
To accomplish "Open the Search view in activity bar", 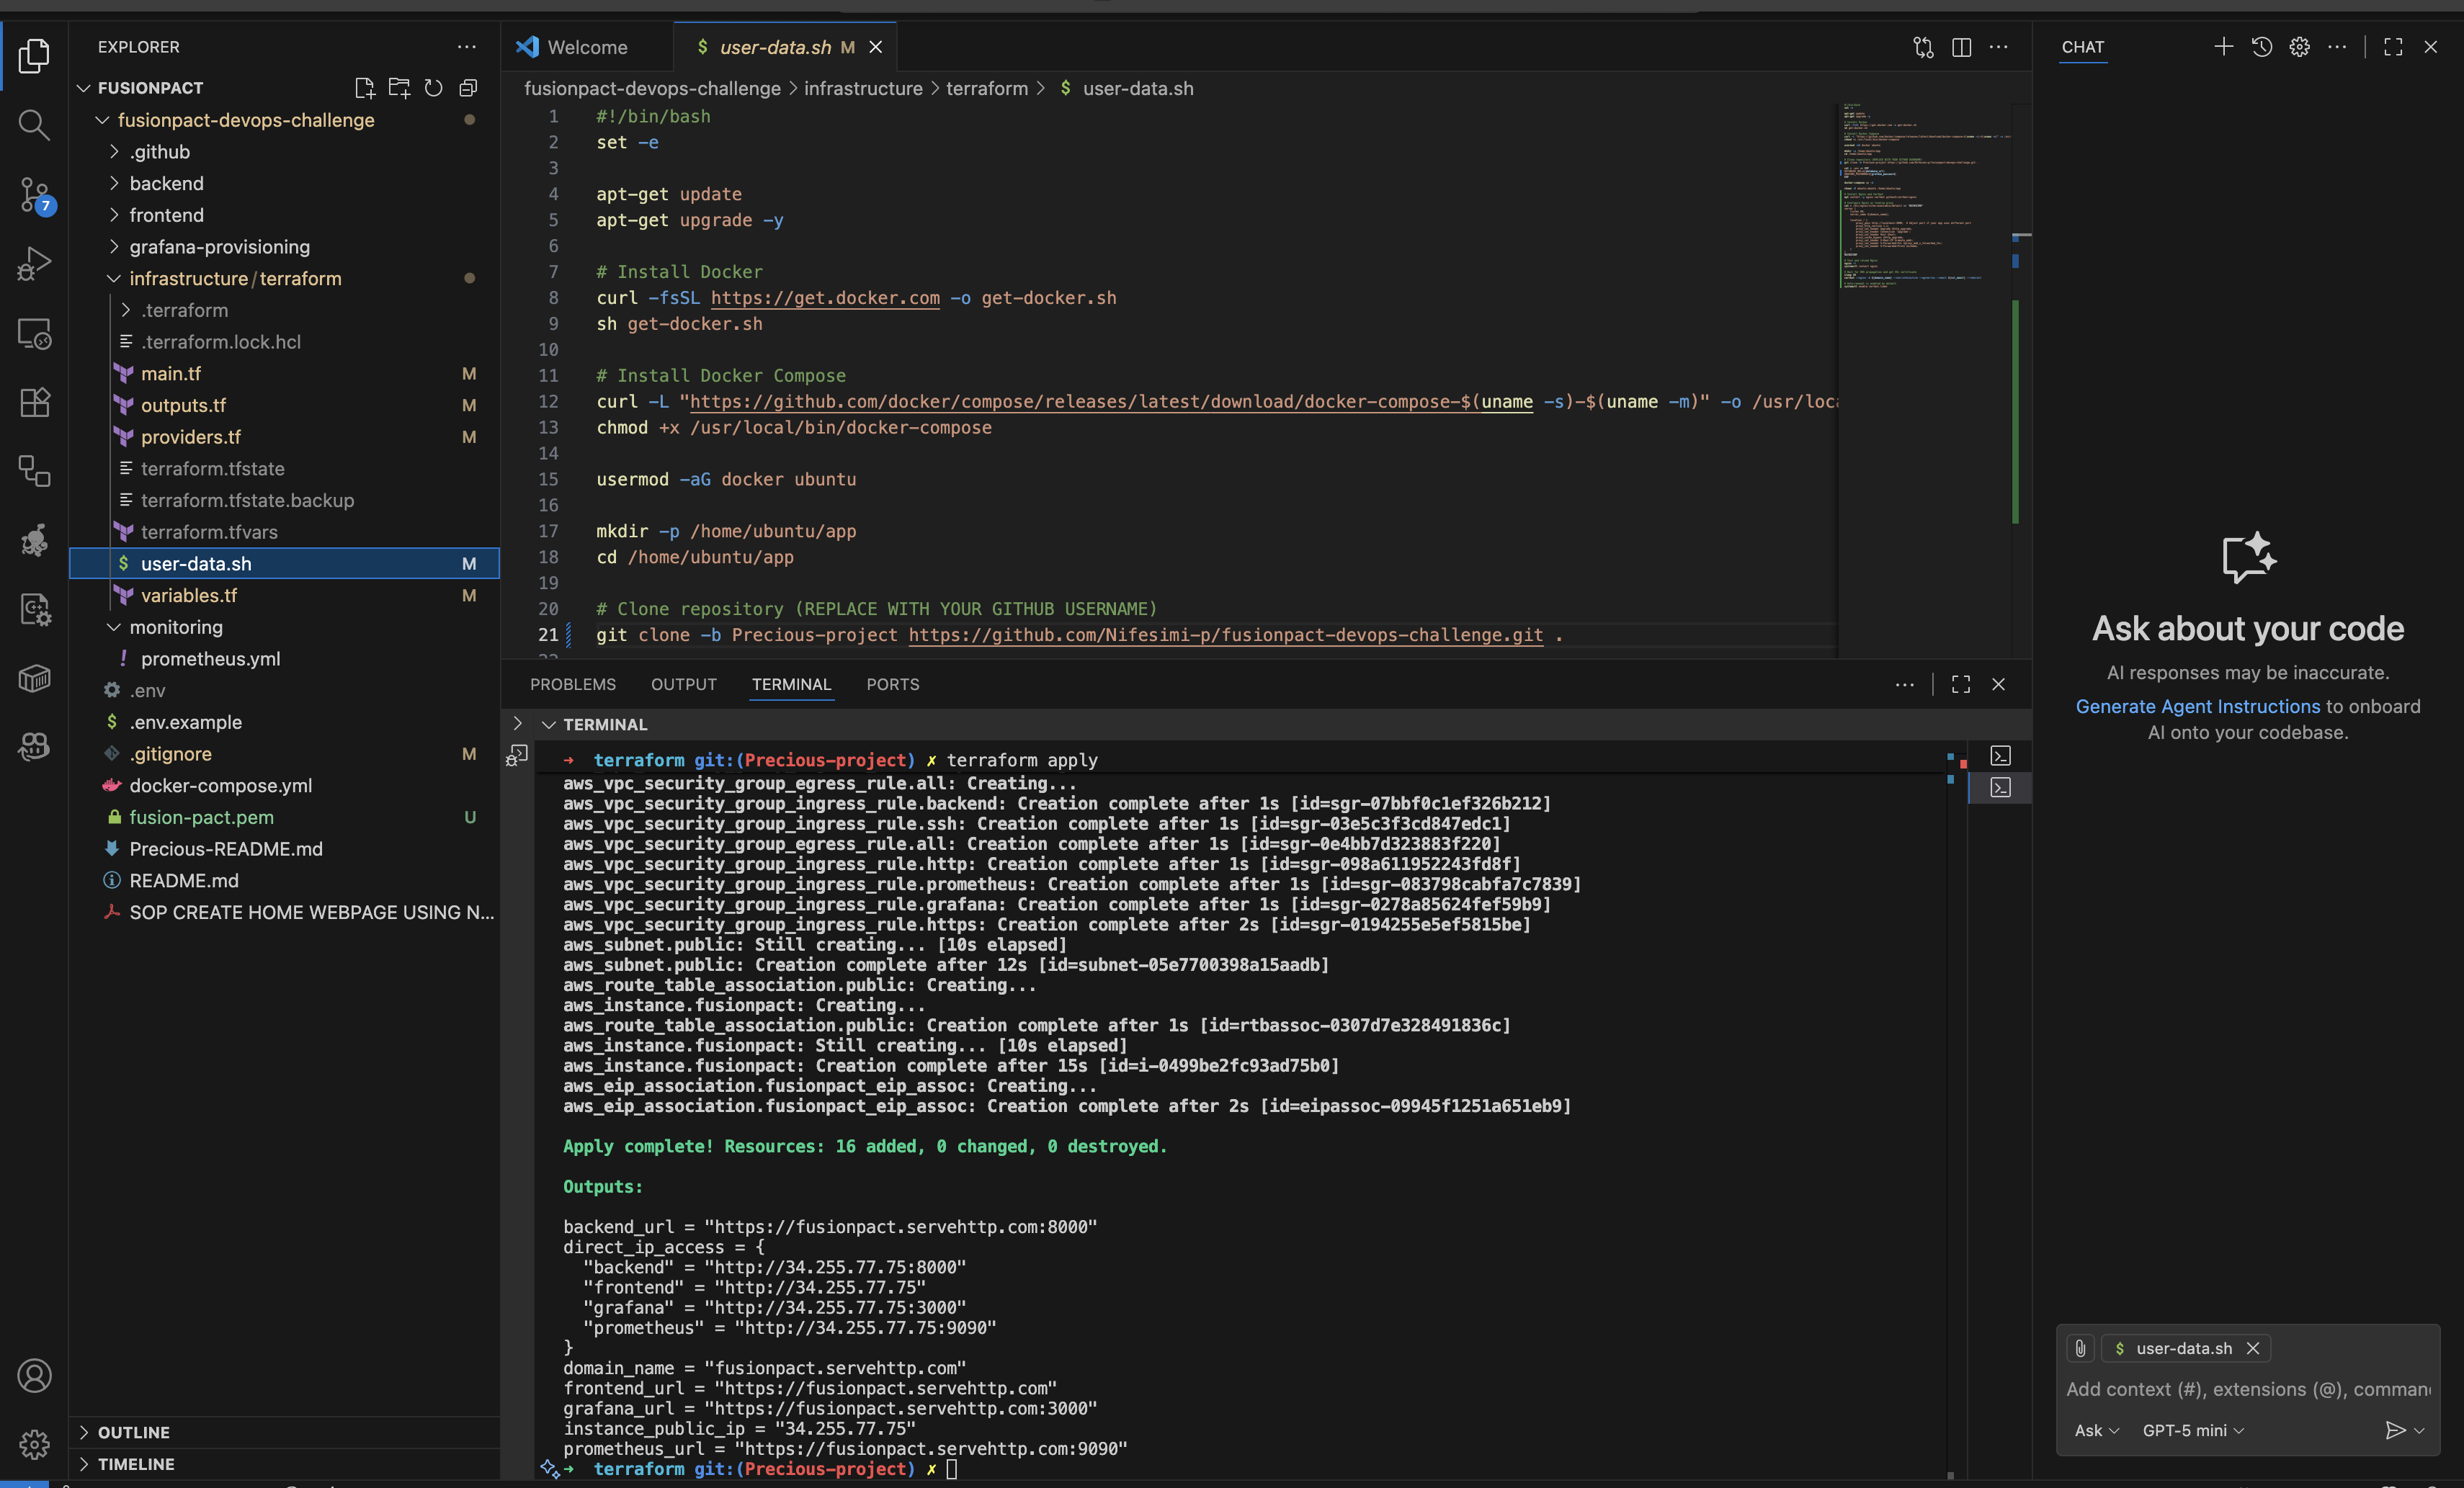I will pyautogui.click(x=34, y=125).
